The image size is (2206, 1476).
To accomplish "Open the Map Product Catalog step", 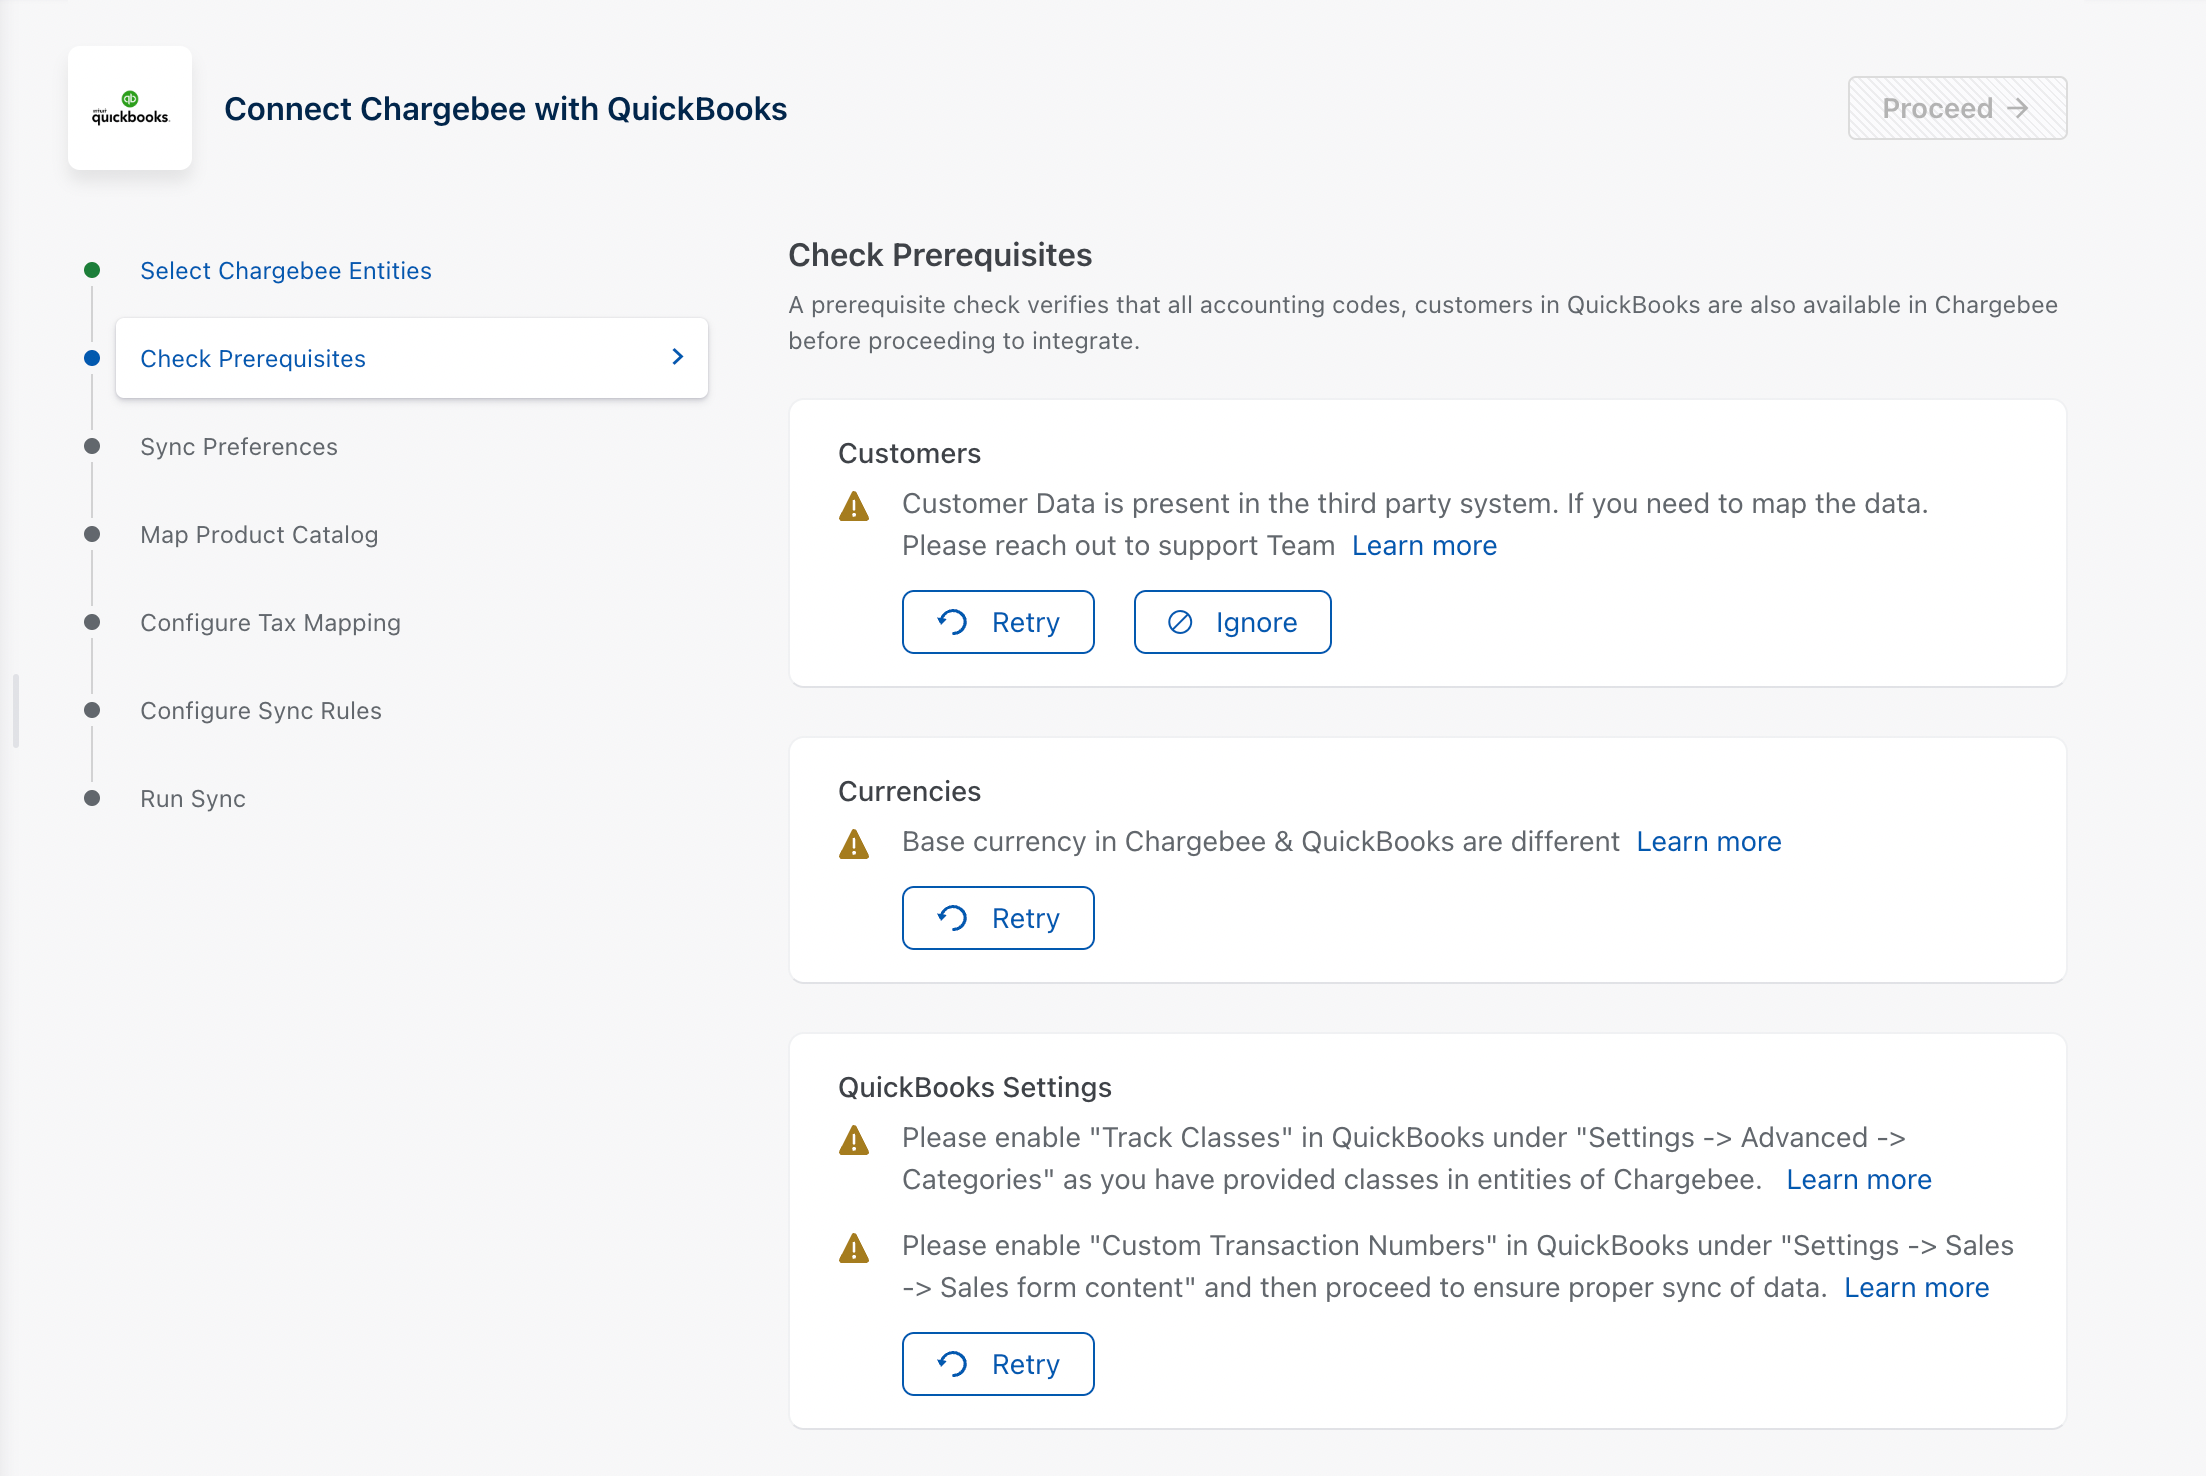I will tap(259, 535).
